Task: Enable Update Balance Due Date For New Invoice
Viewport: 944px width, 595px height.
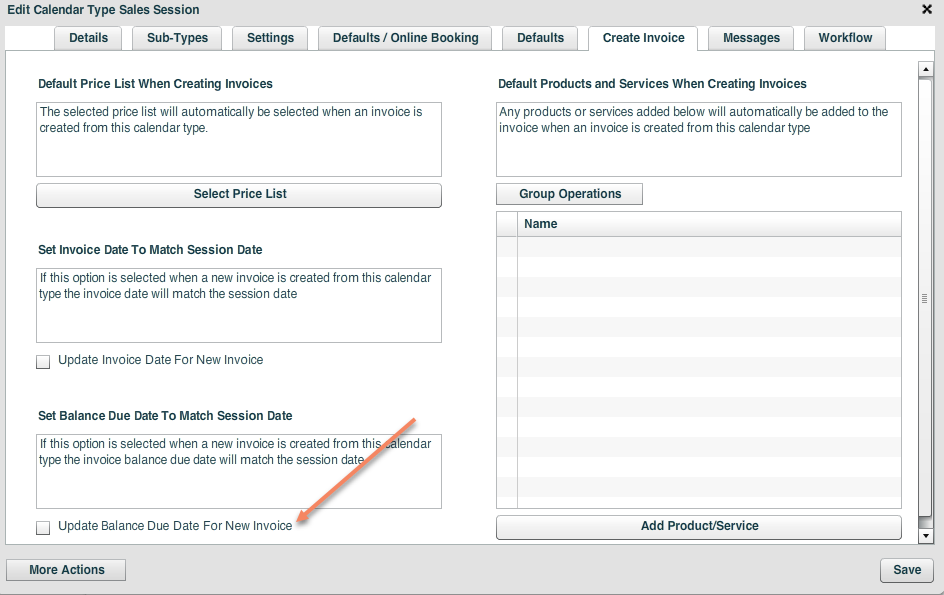Action: coord(43,527)
